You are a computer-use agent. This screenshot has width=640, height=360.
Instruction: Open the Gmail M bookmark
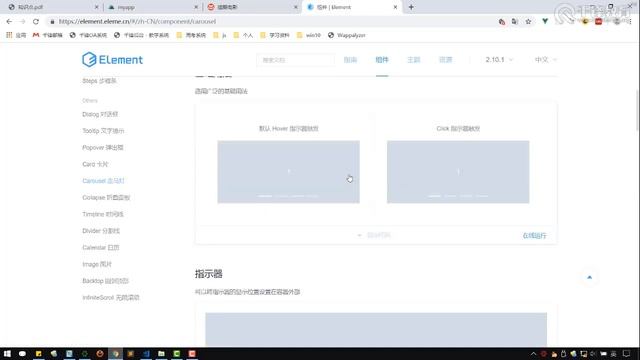coord(47,35)
